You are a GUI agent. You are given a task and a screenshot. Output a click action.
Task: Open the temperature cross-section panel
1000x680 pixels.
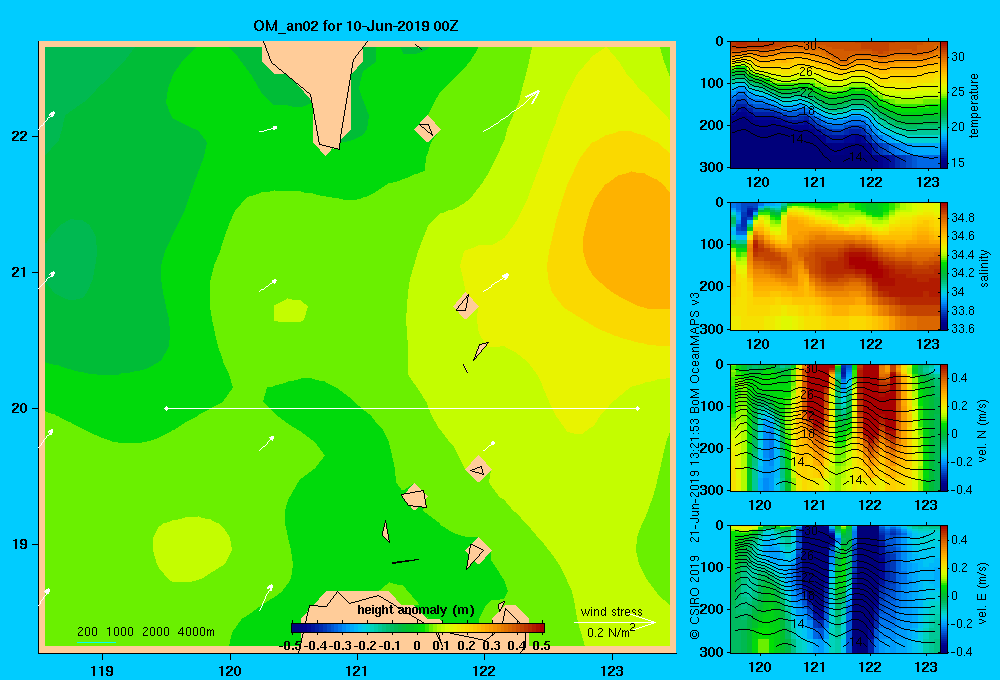834,105
